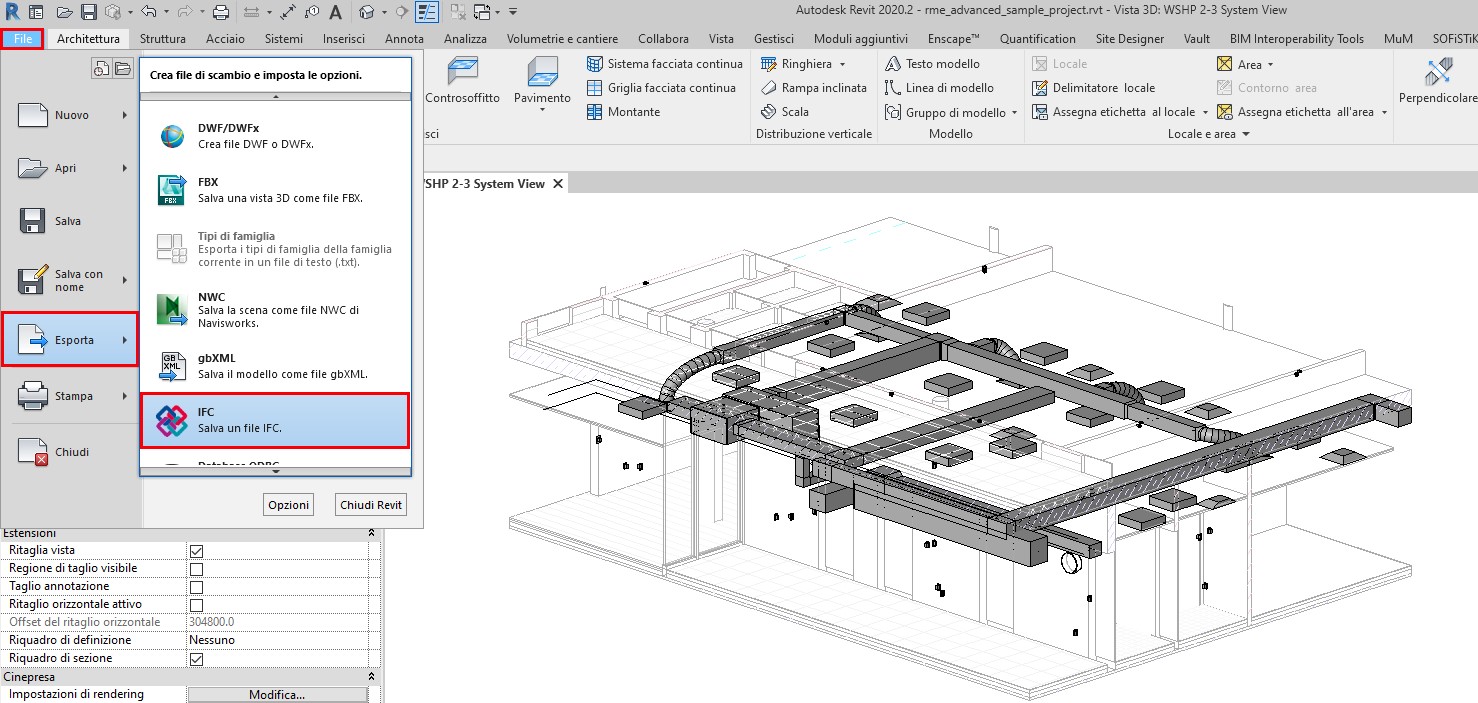Click the Delimitatore locale icon

(x=1038, y=87)
